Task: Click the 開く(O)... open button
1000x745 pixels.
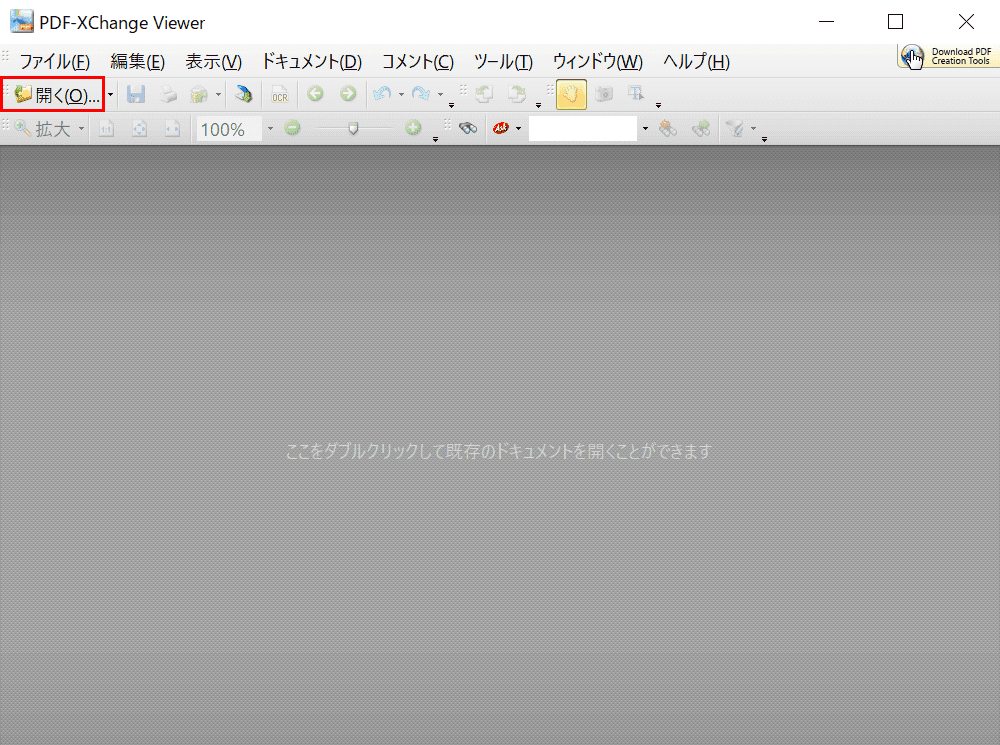Action: (57, 95)
